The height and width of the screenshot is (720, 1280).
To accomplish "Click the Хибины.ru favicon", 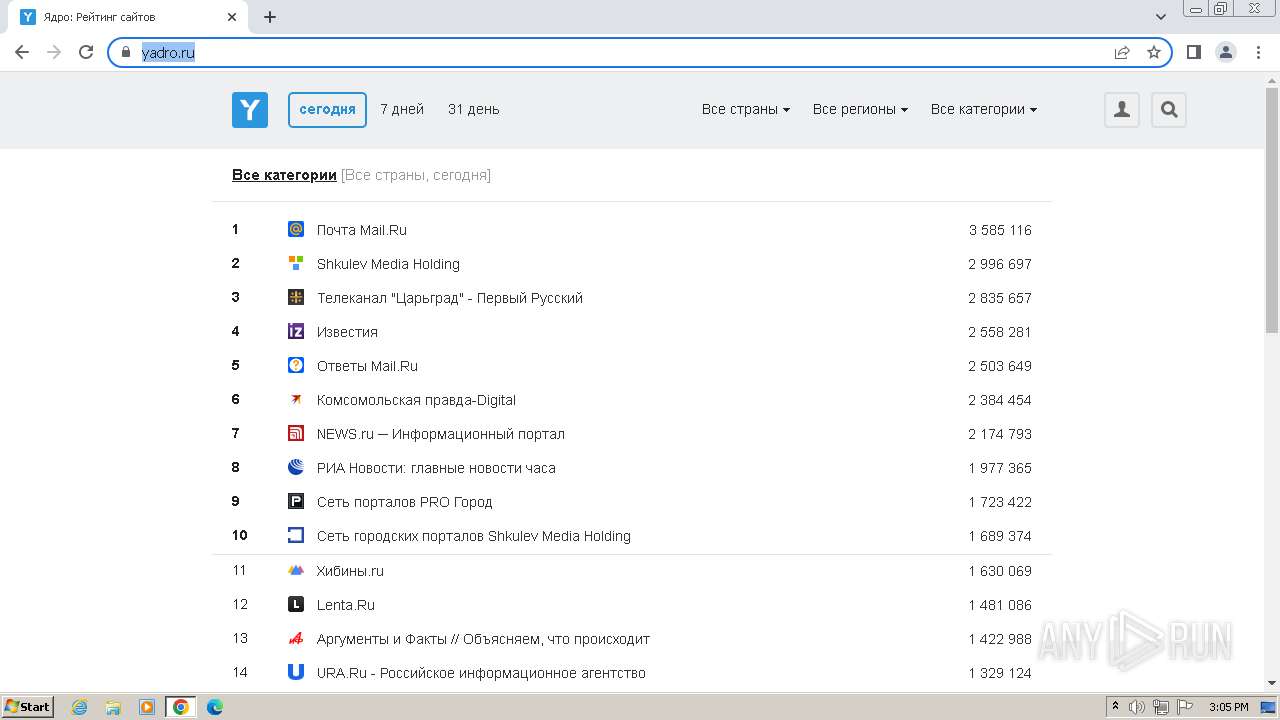I will [296, 570].
